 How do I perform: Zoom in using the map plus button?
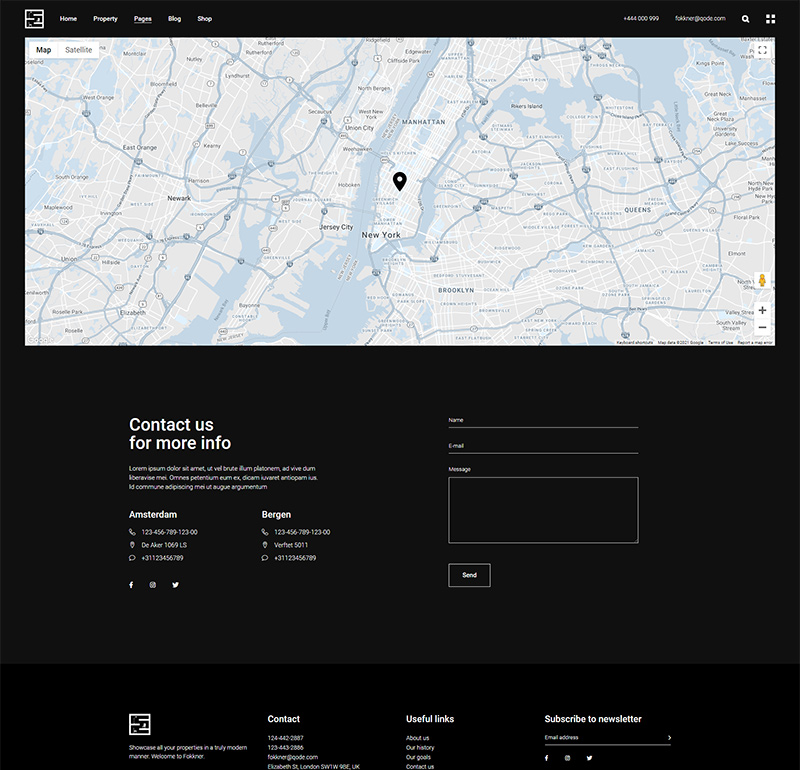[x=762, y=310]
